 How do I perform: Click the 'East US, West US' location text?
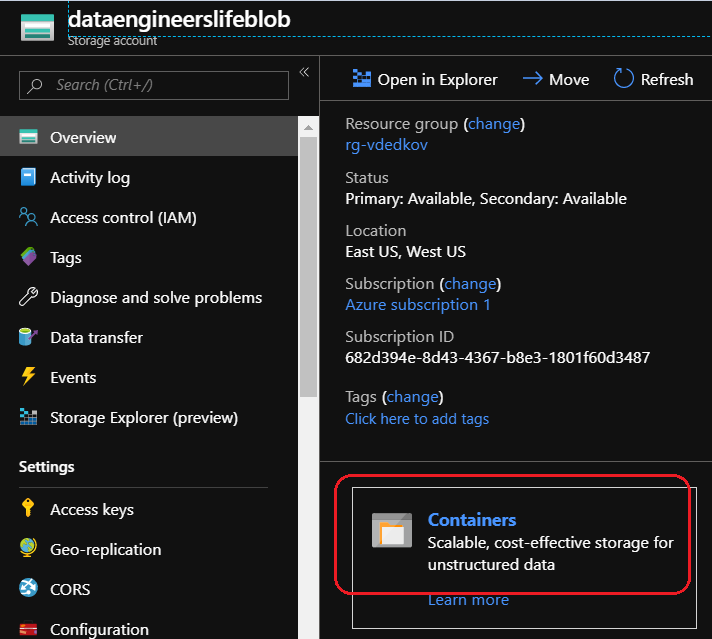coord(405,251)
